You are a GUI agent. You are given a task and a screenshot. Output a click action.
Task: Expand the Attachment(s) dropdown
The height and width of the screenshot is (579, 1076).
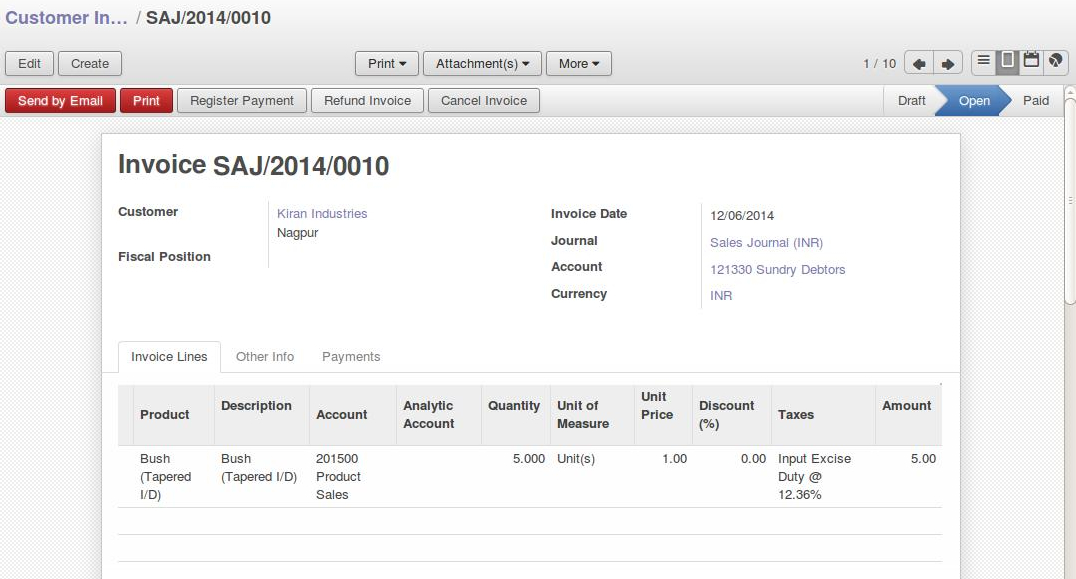482,63
